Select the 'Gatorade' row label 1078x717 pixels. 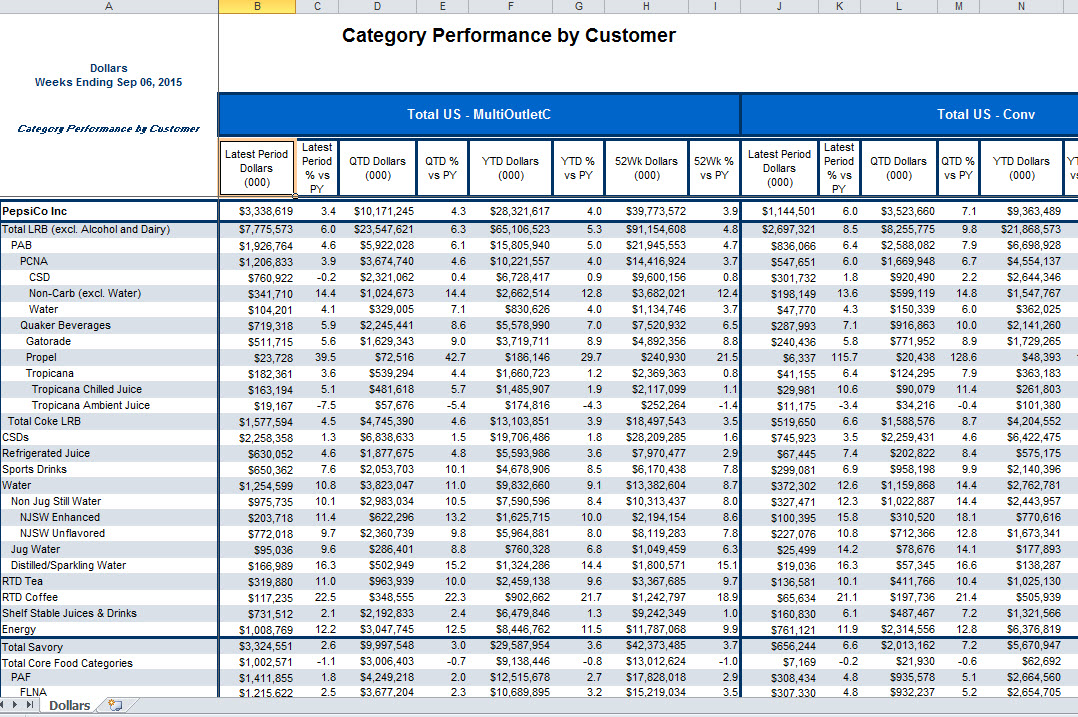(48, 342)
